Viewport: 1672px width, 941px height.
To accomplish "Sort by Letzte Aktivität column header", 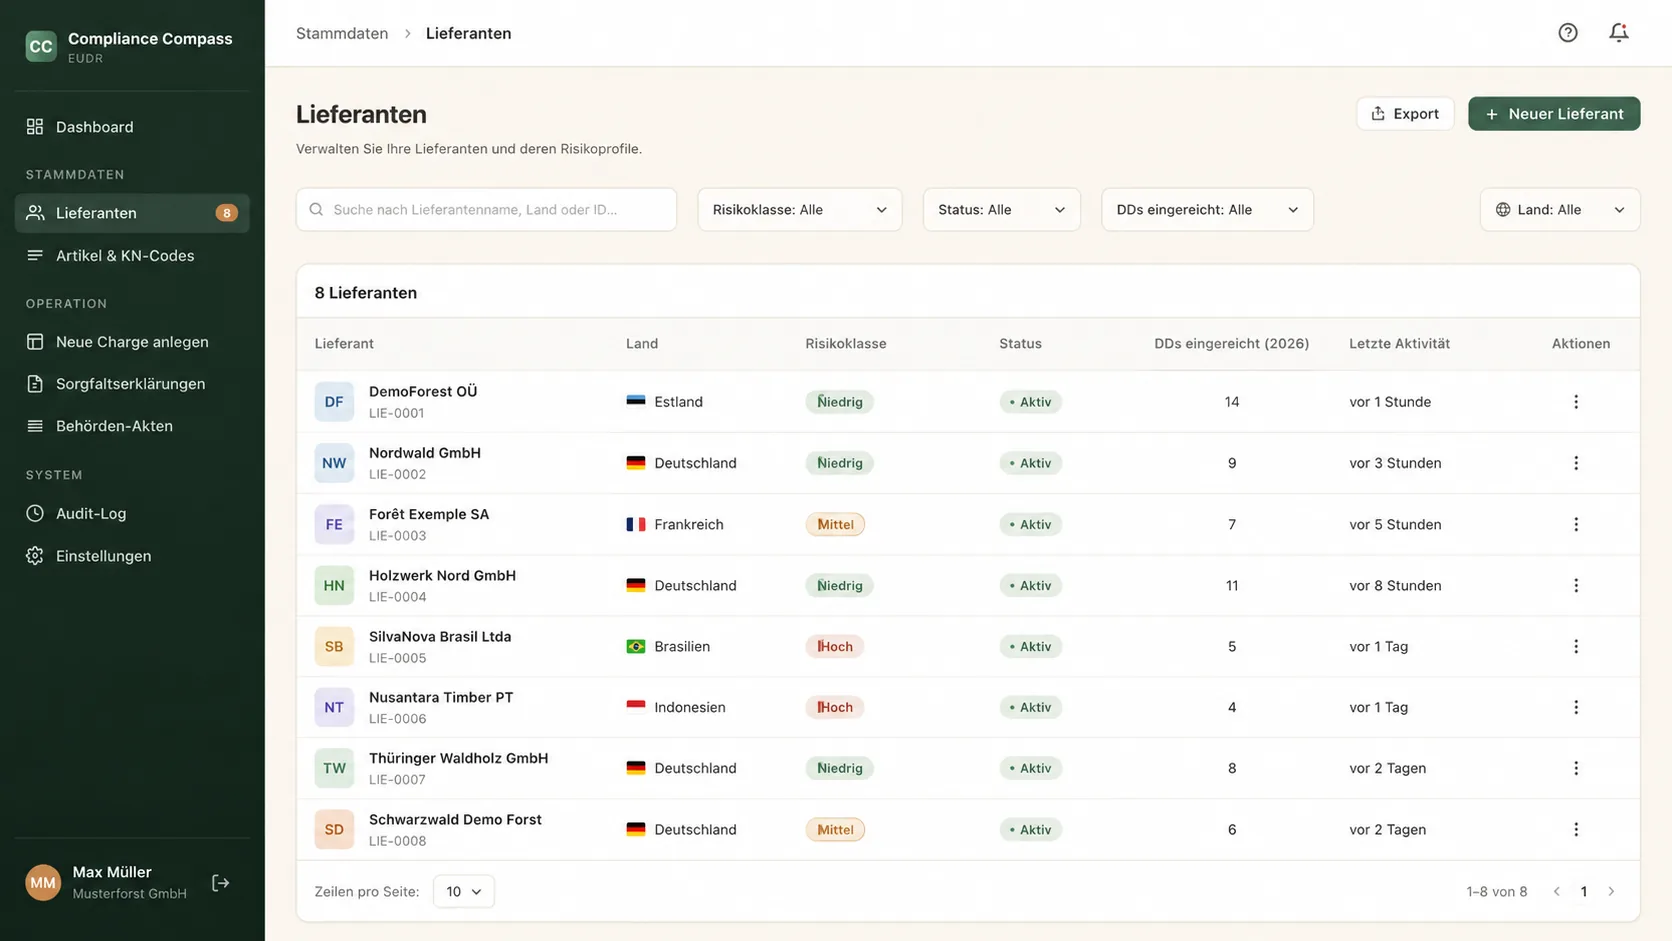I will pos(1399,343).
